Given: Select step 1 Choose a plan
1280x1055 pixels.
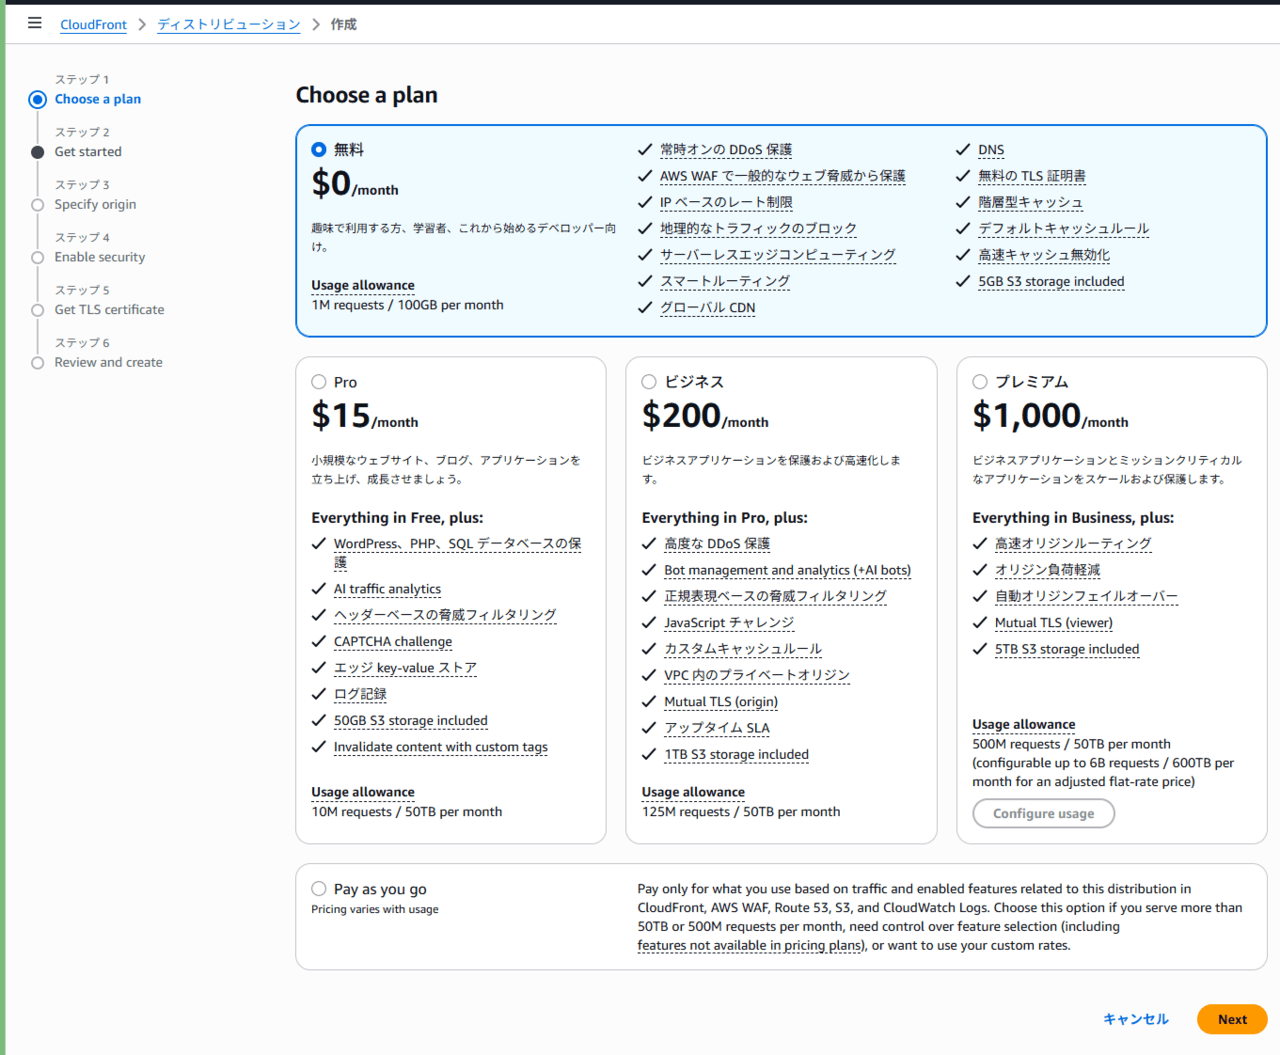Looking at the screenshot, I should point(98,99).
